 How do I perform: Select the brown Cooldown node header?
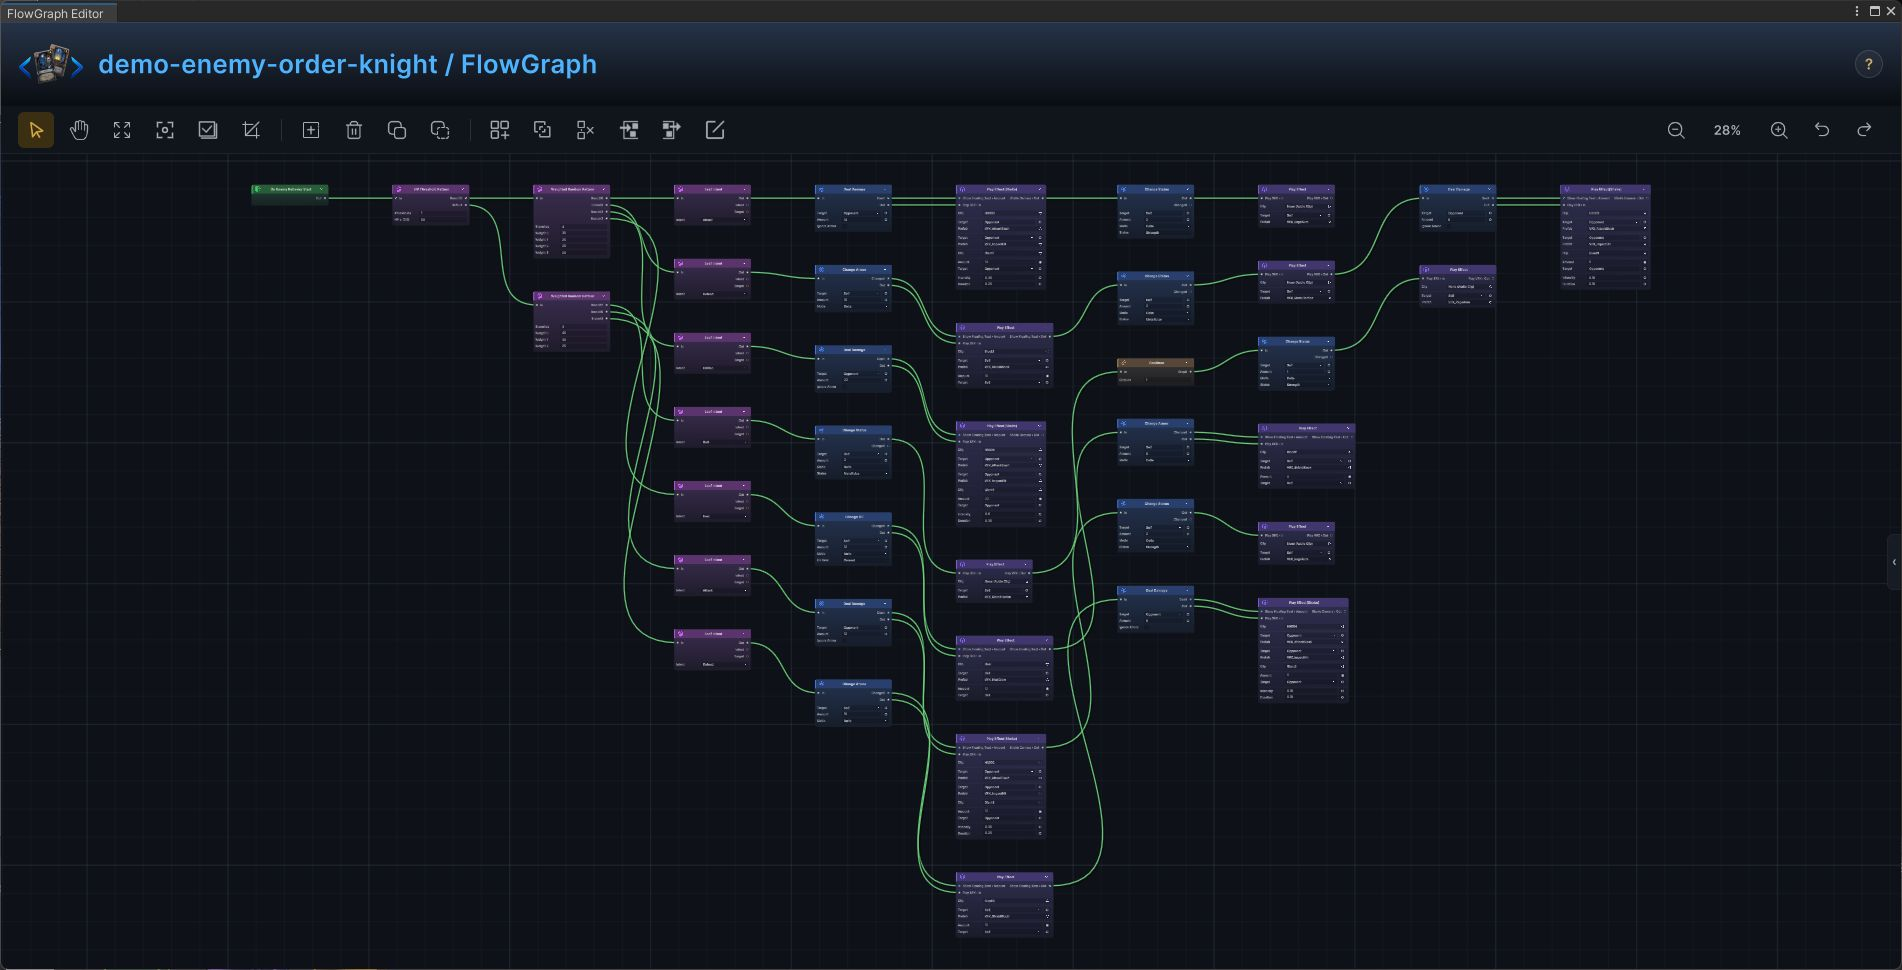point(1155,363)
